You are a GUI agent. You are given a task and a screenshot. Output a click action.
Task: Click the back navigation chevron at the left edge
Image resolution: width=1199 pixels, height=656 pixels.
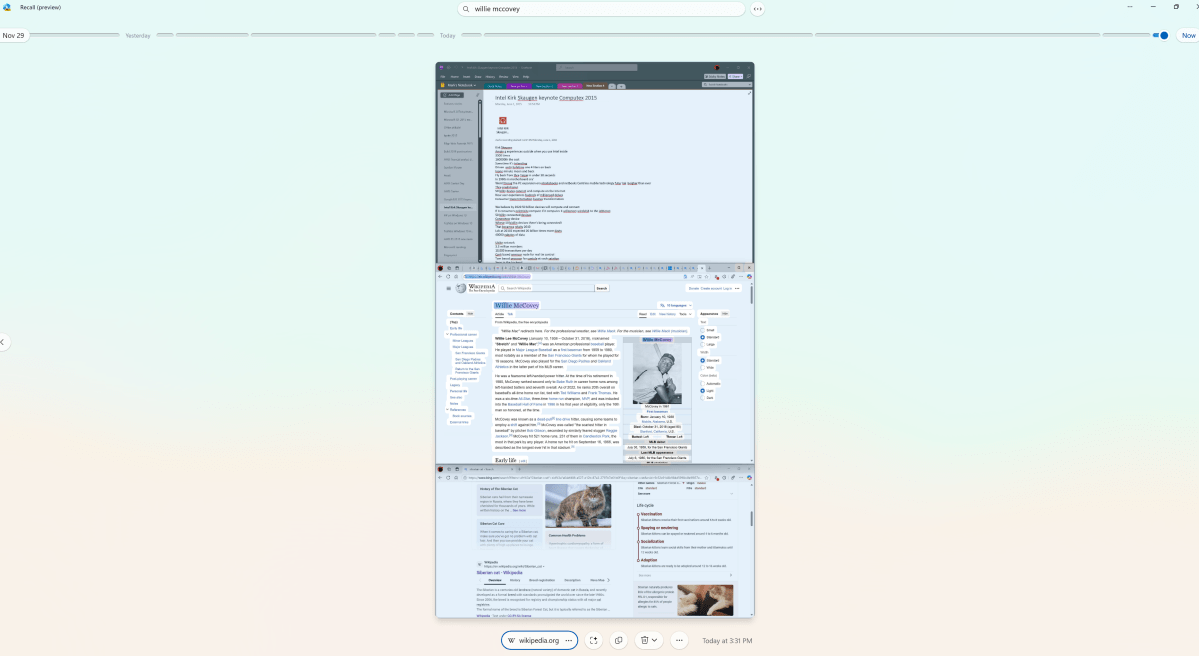pos(3,342)
